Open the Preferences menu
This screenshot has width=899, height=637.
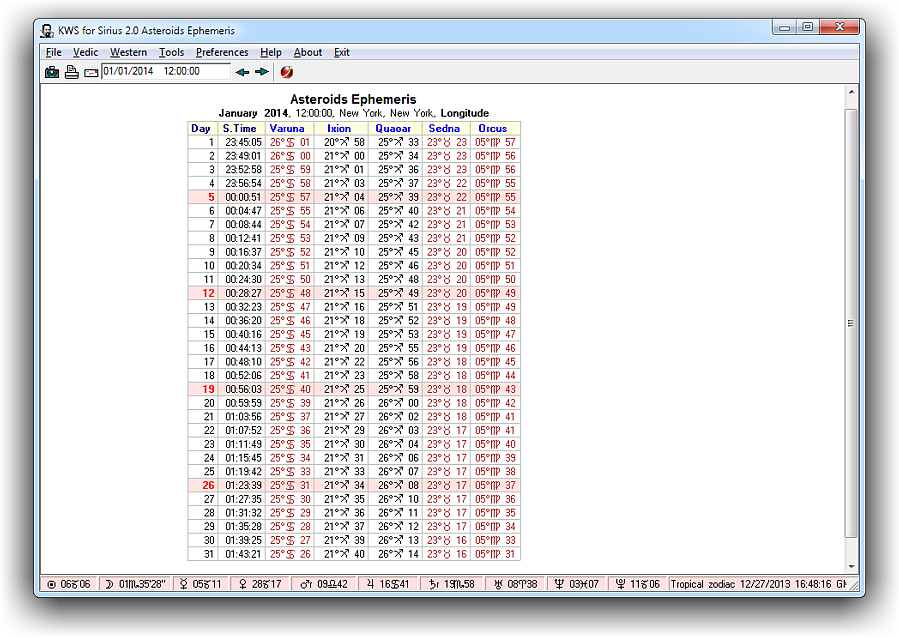(222, 52)
